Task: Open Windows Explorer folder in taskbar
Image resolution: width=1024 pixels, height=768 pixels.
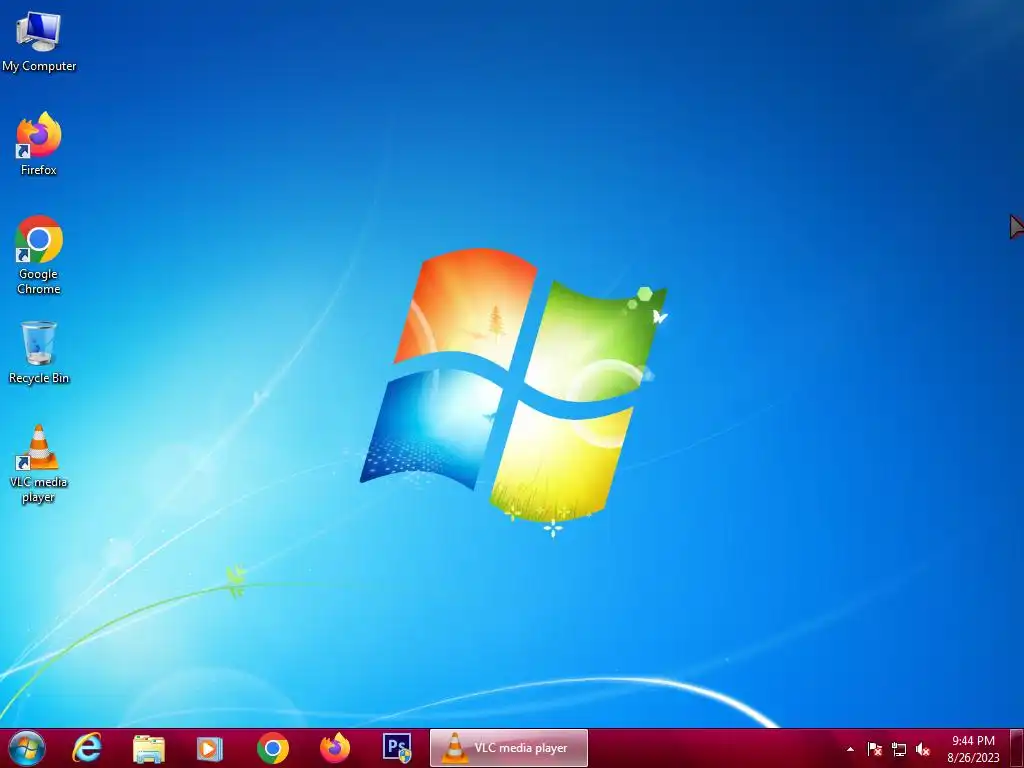Action: point(149,748)
